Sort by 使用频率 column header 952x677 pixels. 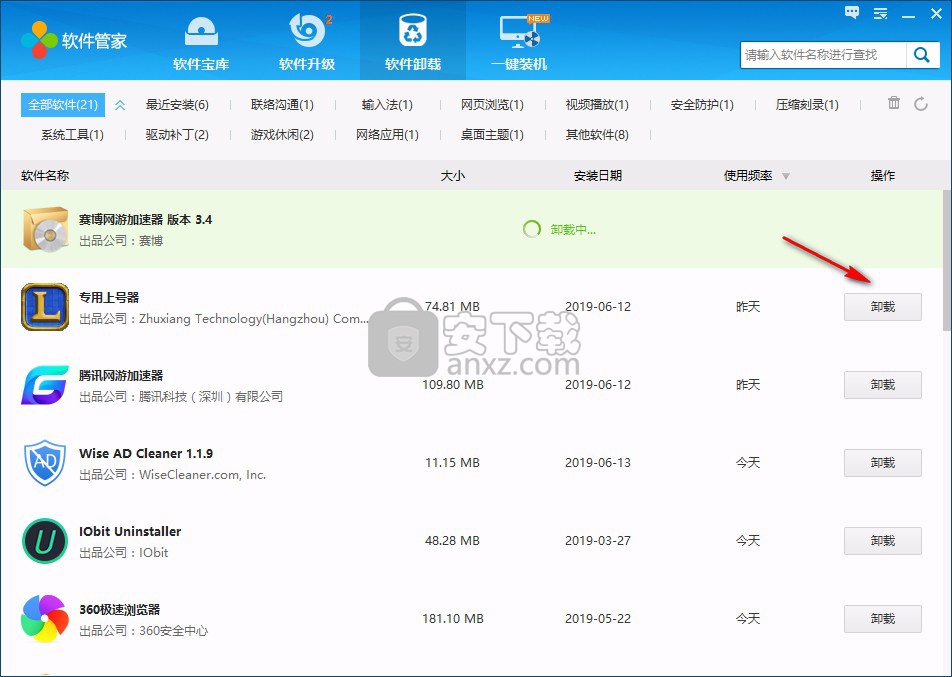(x=748, y=175)
